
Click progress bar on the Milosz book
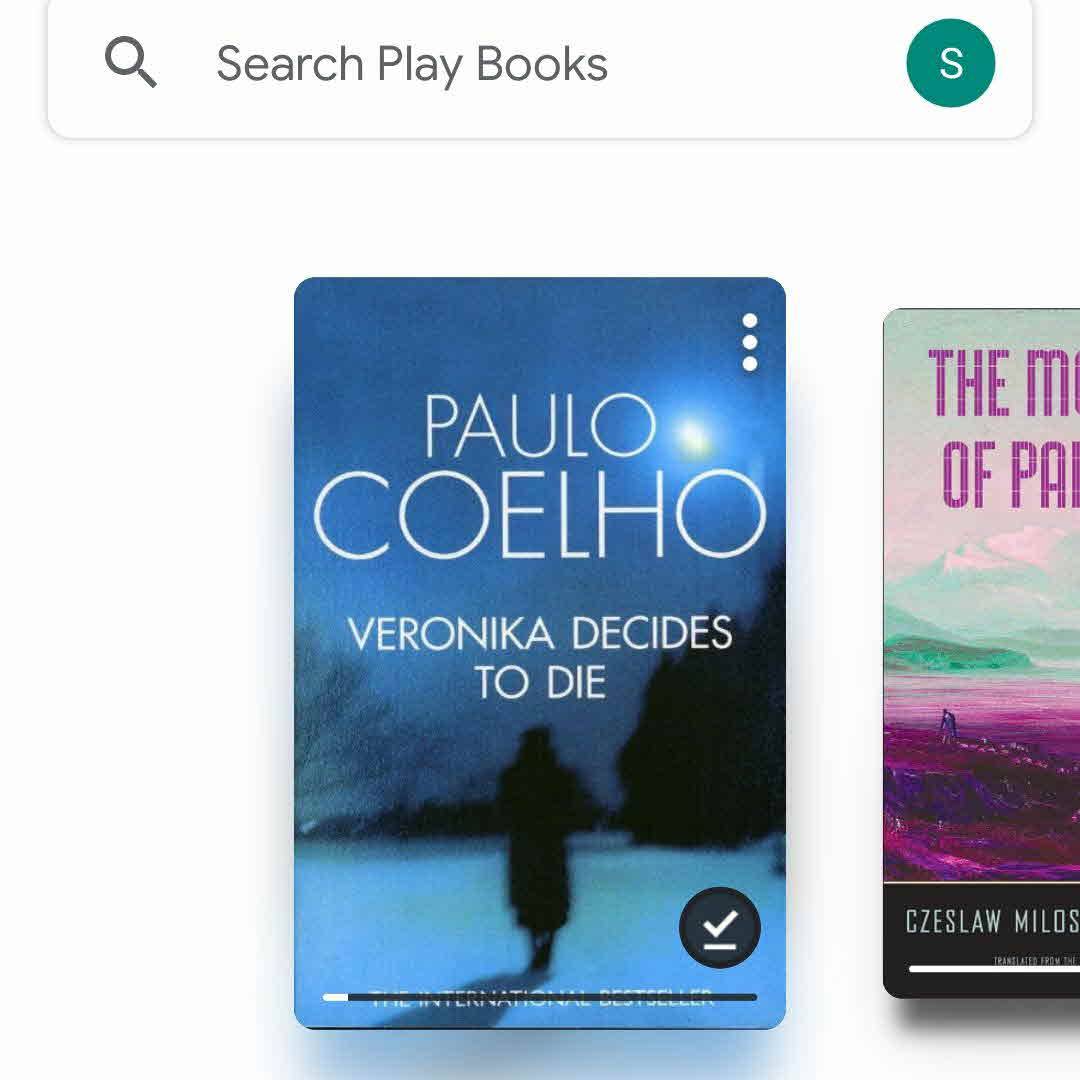click(994, 968)
